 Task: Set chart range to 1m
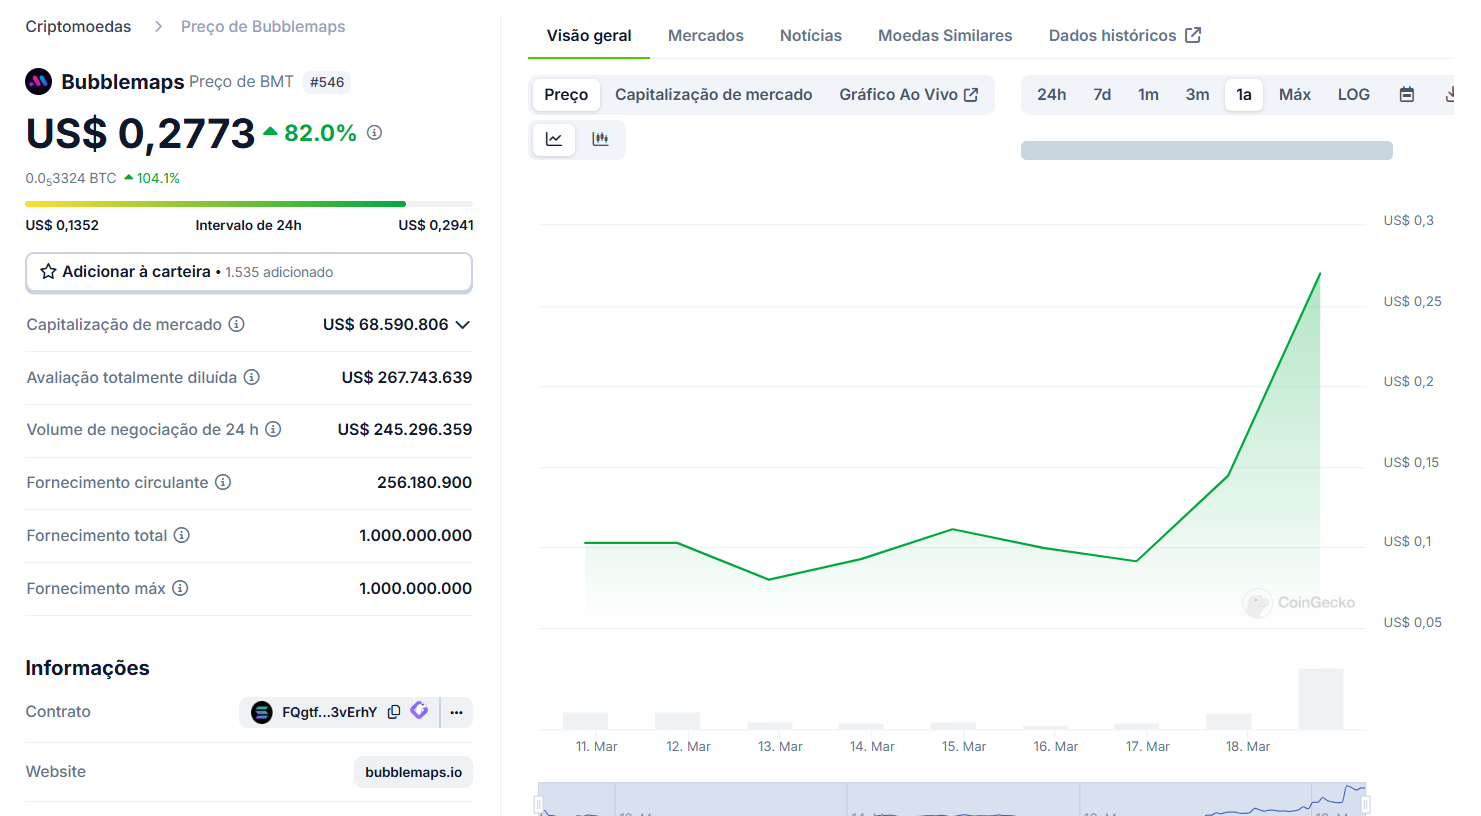point(1148,94)
